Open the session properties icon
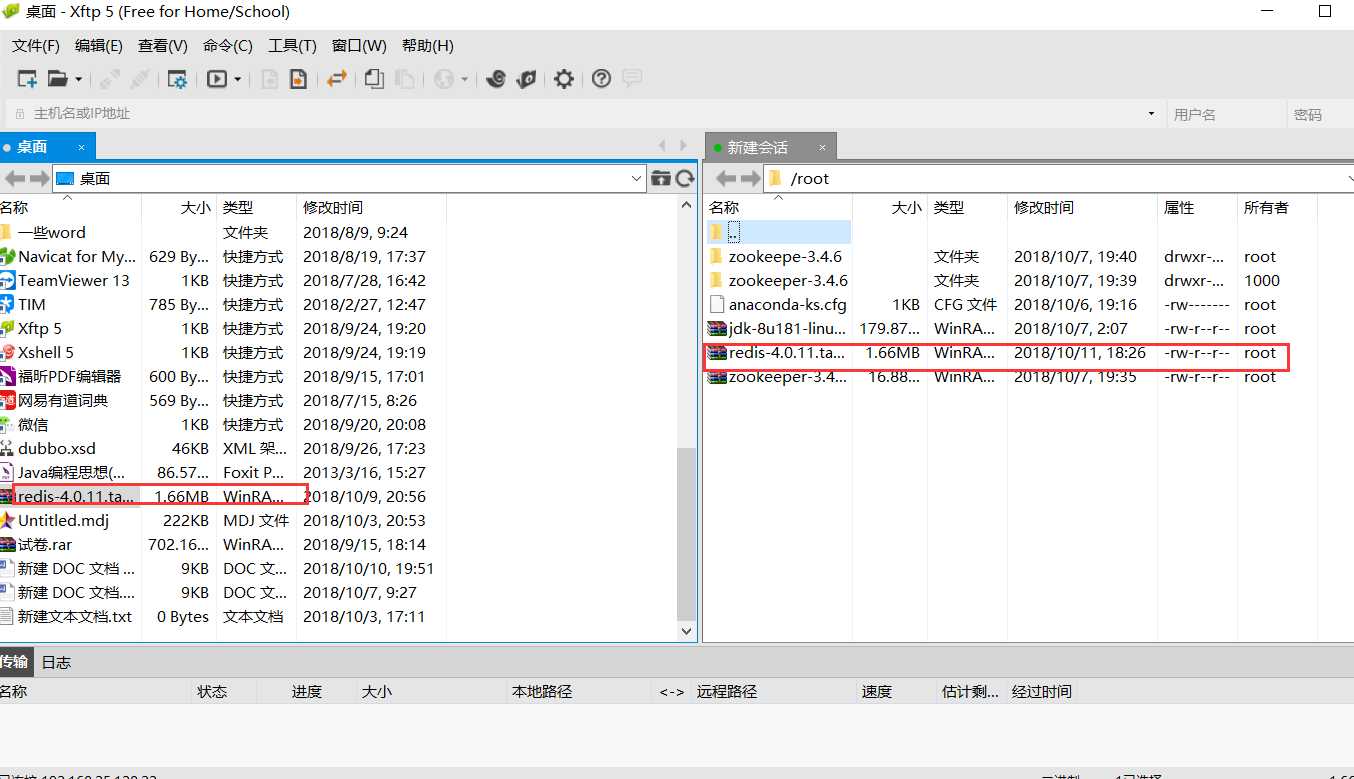 pyautogui.click(x=177, y=79)
